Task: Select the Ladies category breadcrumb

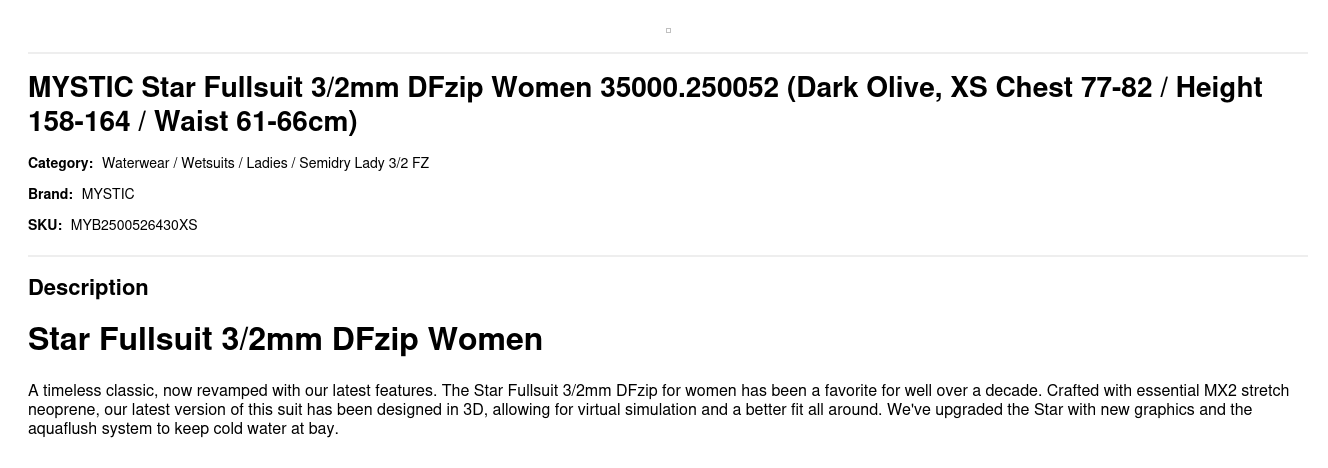Action: [x=267, y=163]
